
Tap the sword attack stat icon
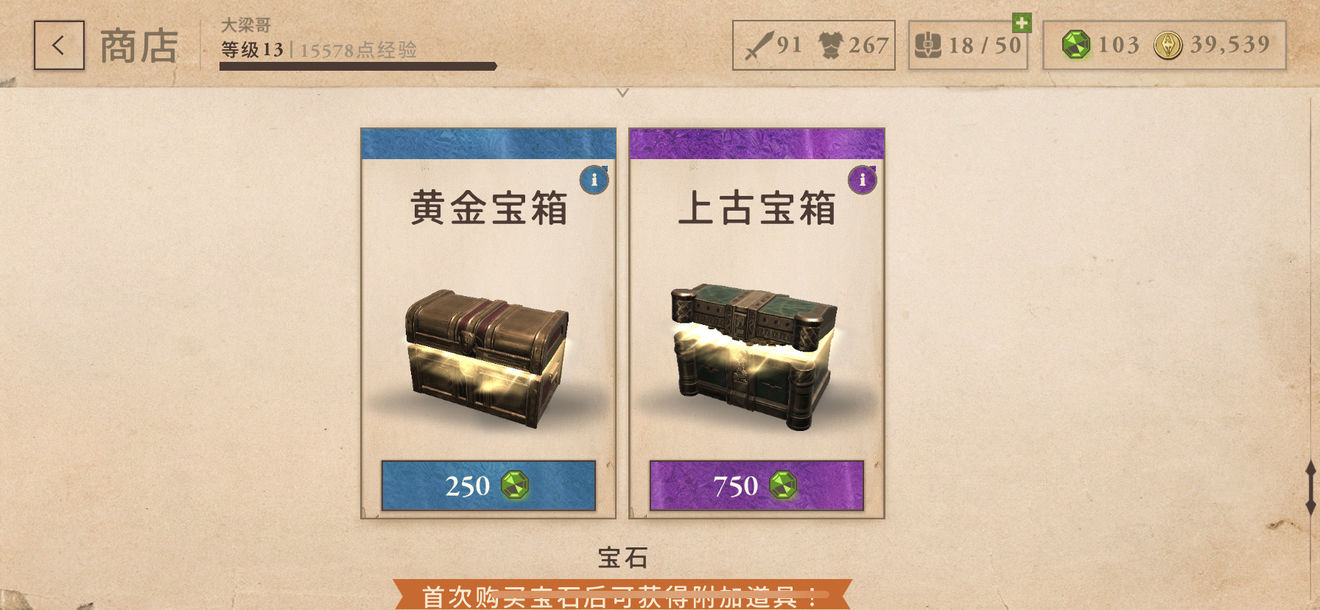click(x=759, y=45)
